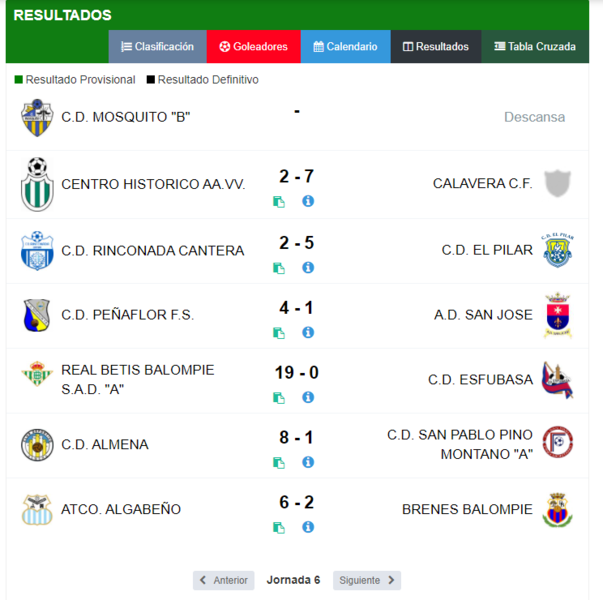Switch to the Clasificación tab
Viewport: 603px width, 600px height.
coord(158,47)
